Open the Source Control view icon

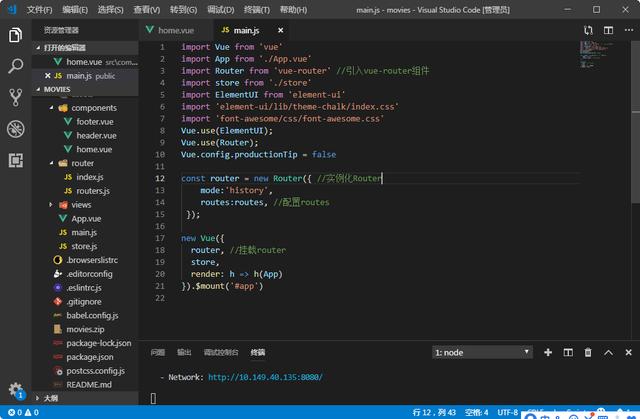point(15,98)
